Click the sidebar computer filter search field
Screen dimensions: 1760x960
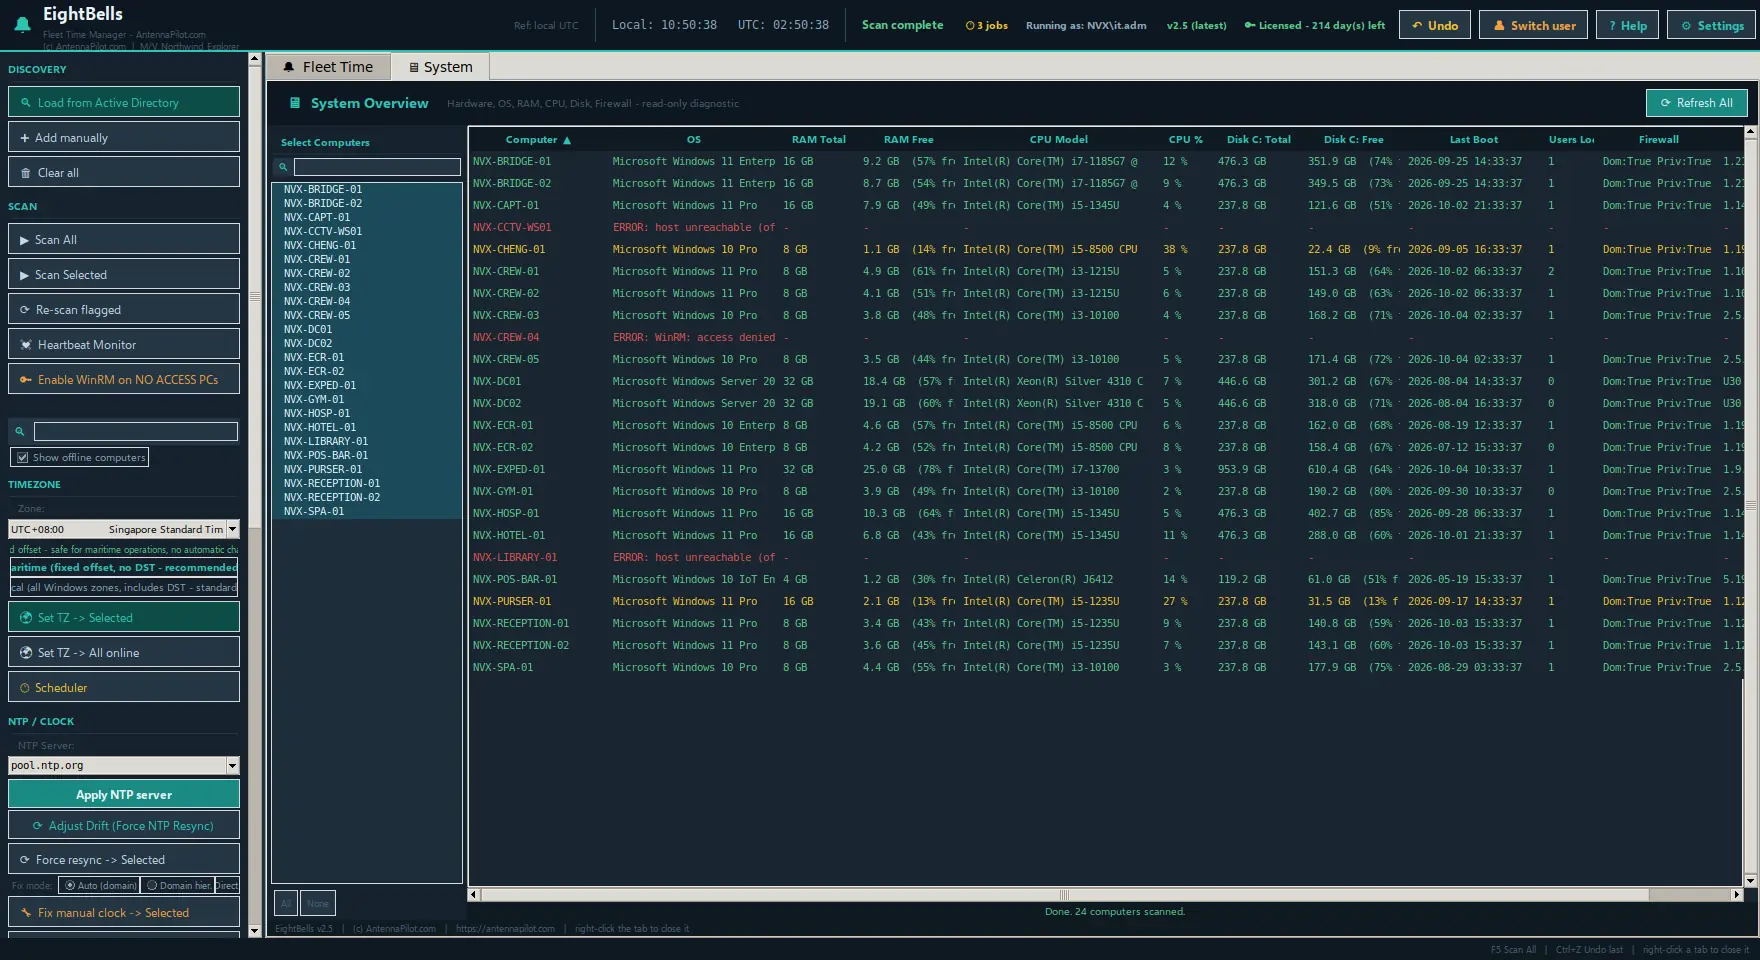(136, 431)
